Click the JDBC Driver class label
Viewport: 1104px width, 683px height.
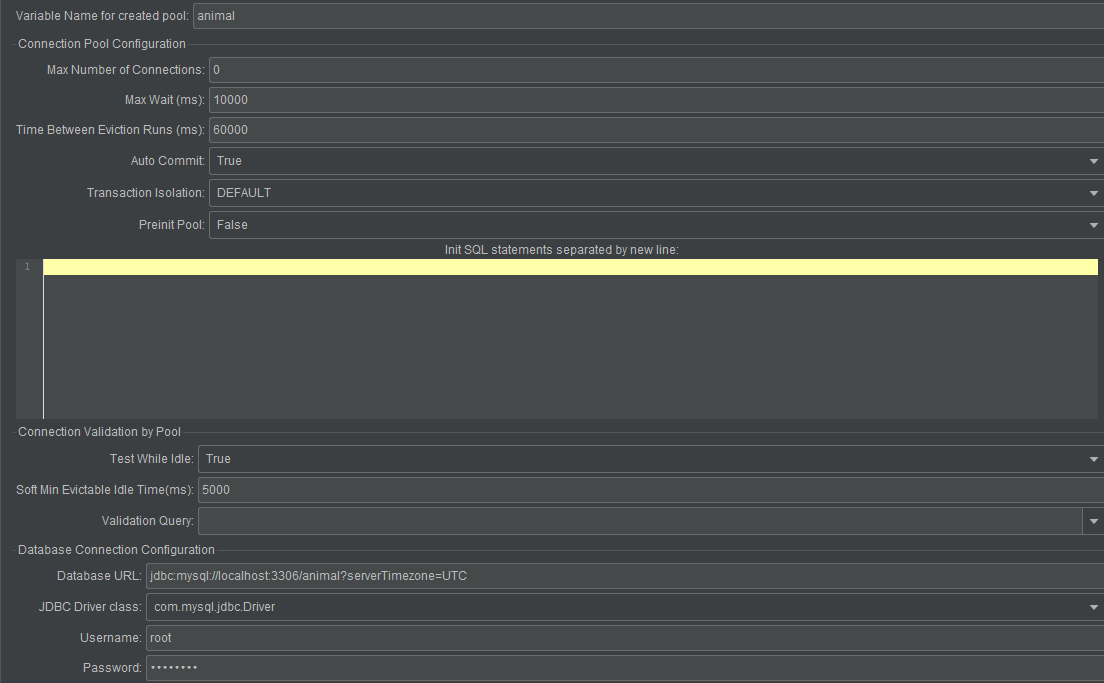[x=90, y=607]
